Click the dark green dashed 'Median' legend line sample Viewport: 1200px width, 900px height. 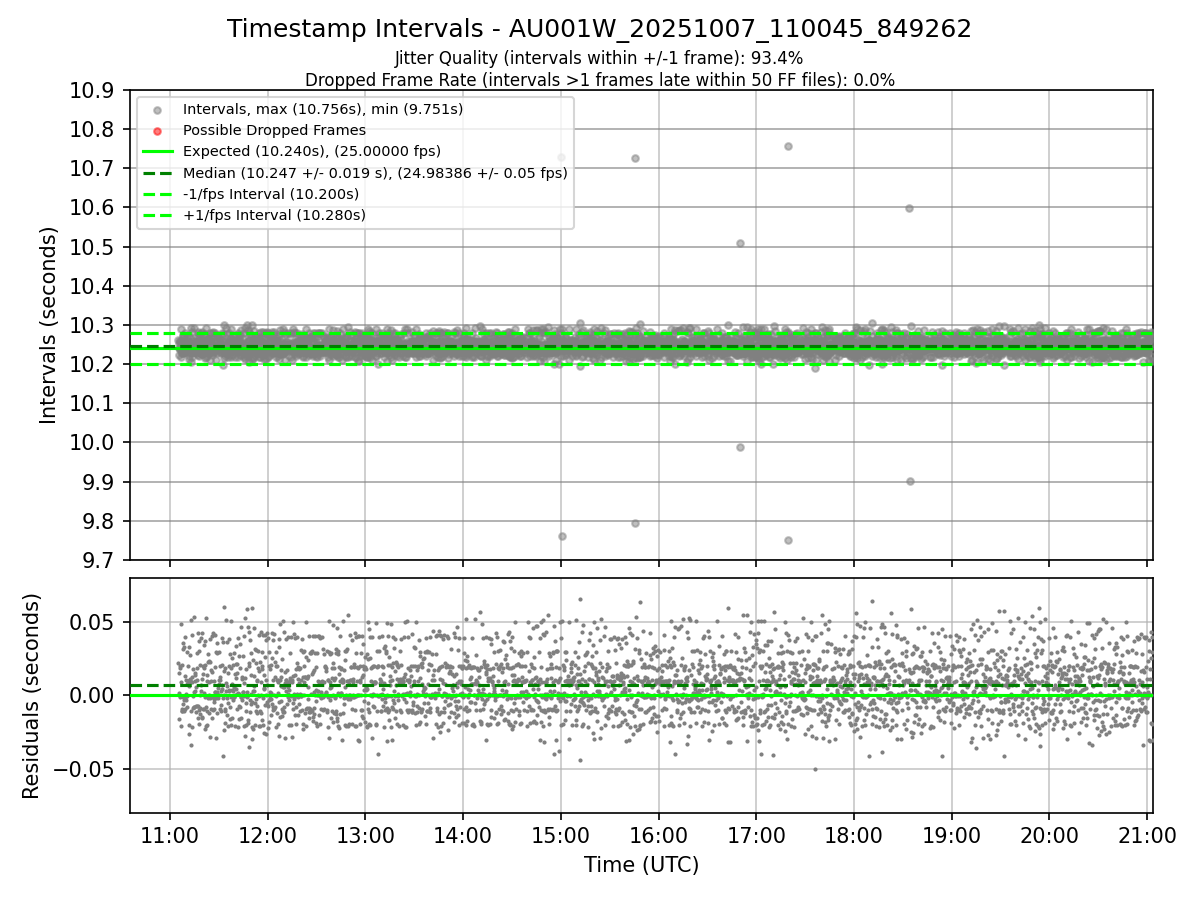(x=157, y=173)
